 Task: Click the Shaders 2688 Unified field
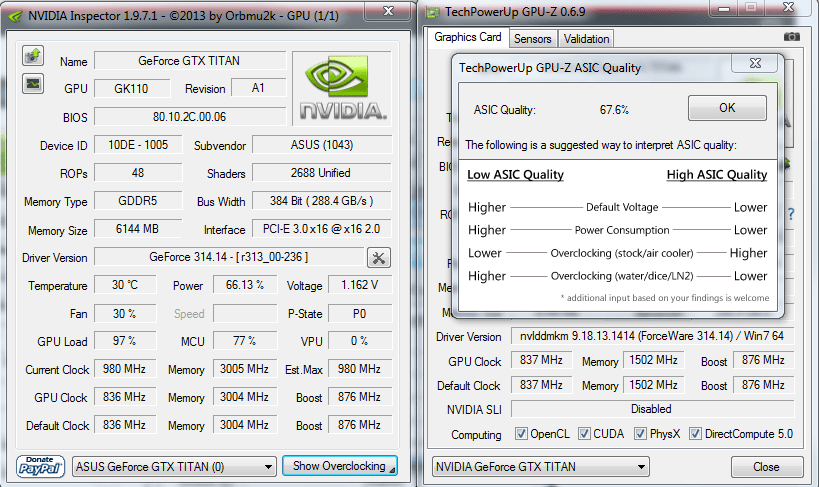[322, 173]
